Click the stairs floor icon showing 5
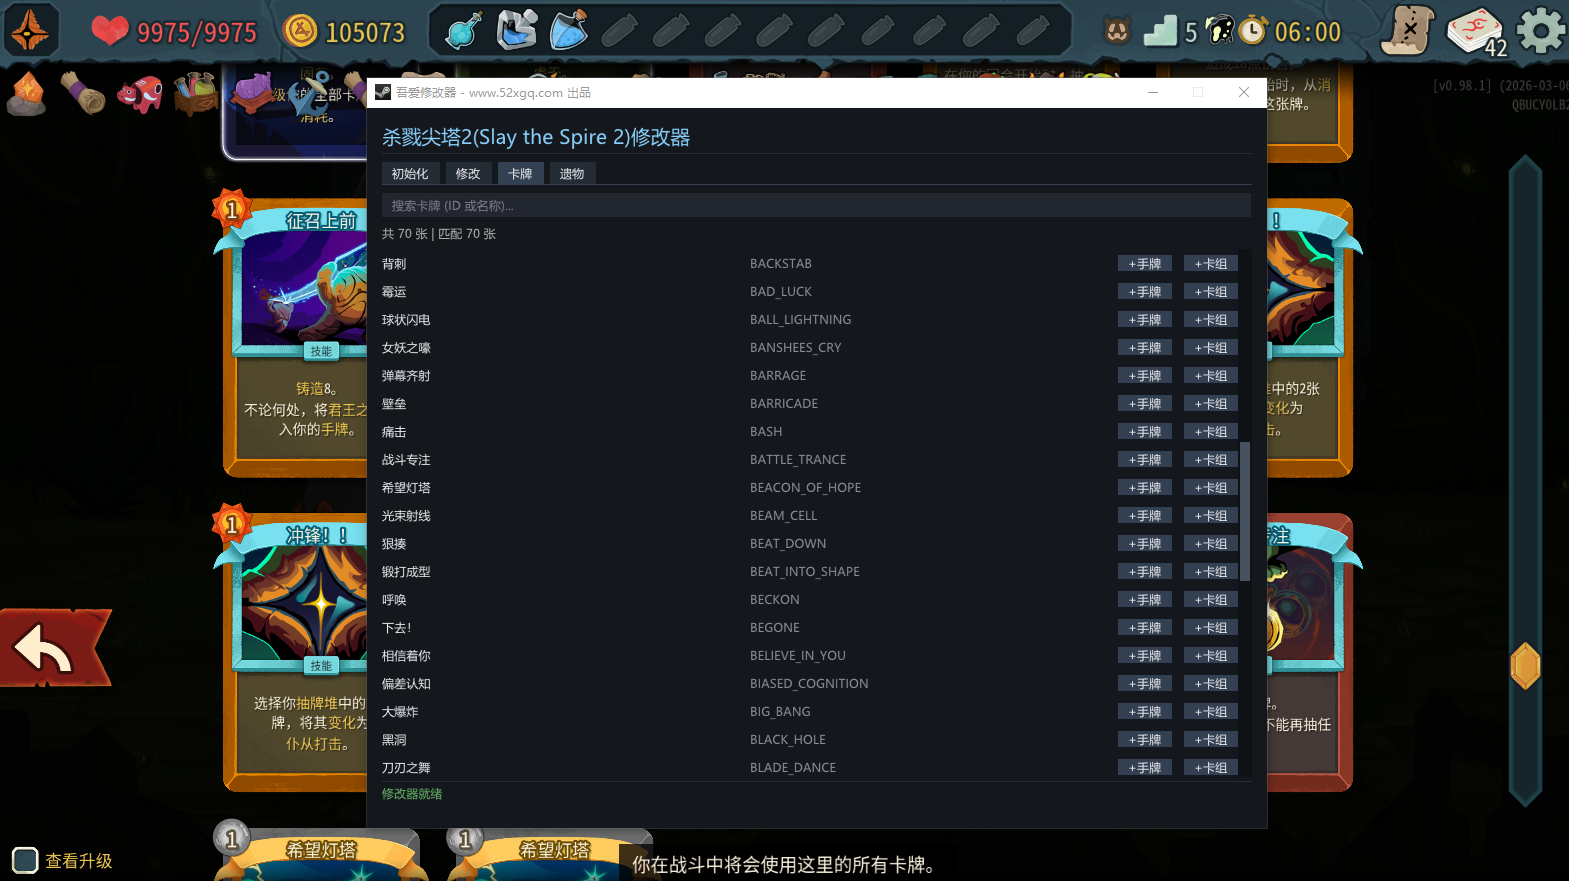Image resolution: width=1569 pixels, height=881 pixels. [1160, 31]
